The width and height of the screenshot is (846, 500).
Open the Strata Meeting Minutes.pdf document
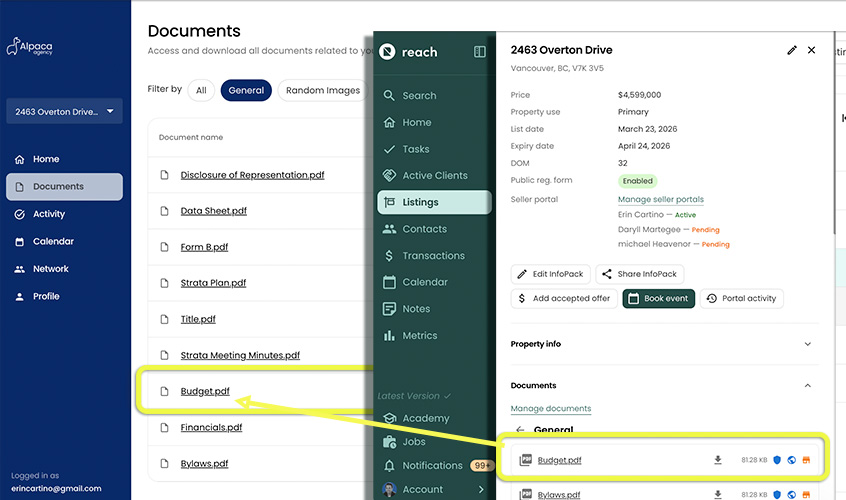240,355
